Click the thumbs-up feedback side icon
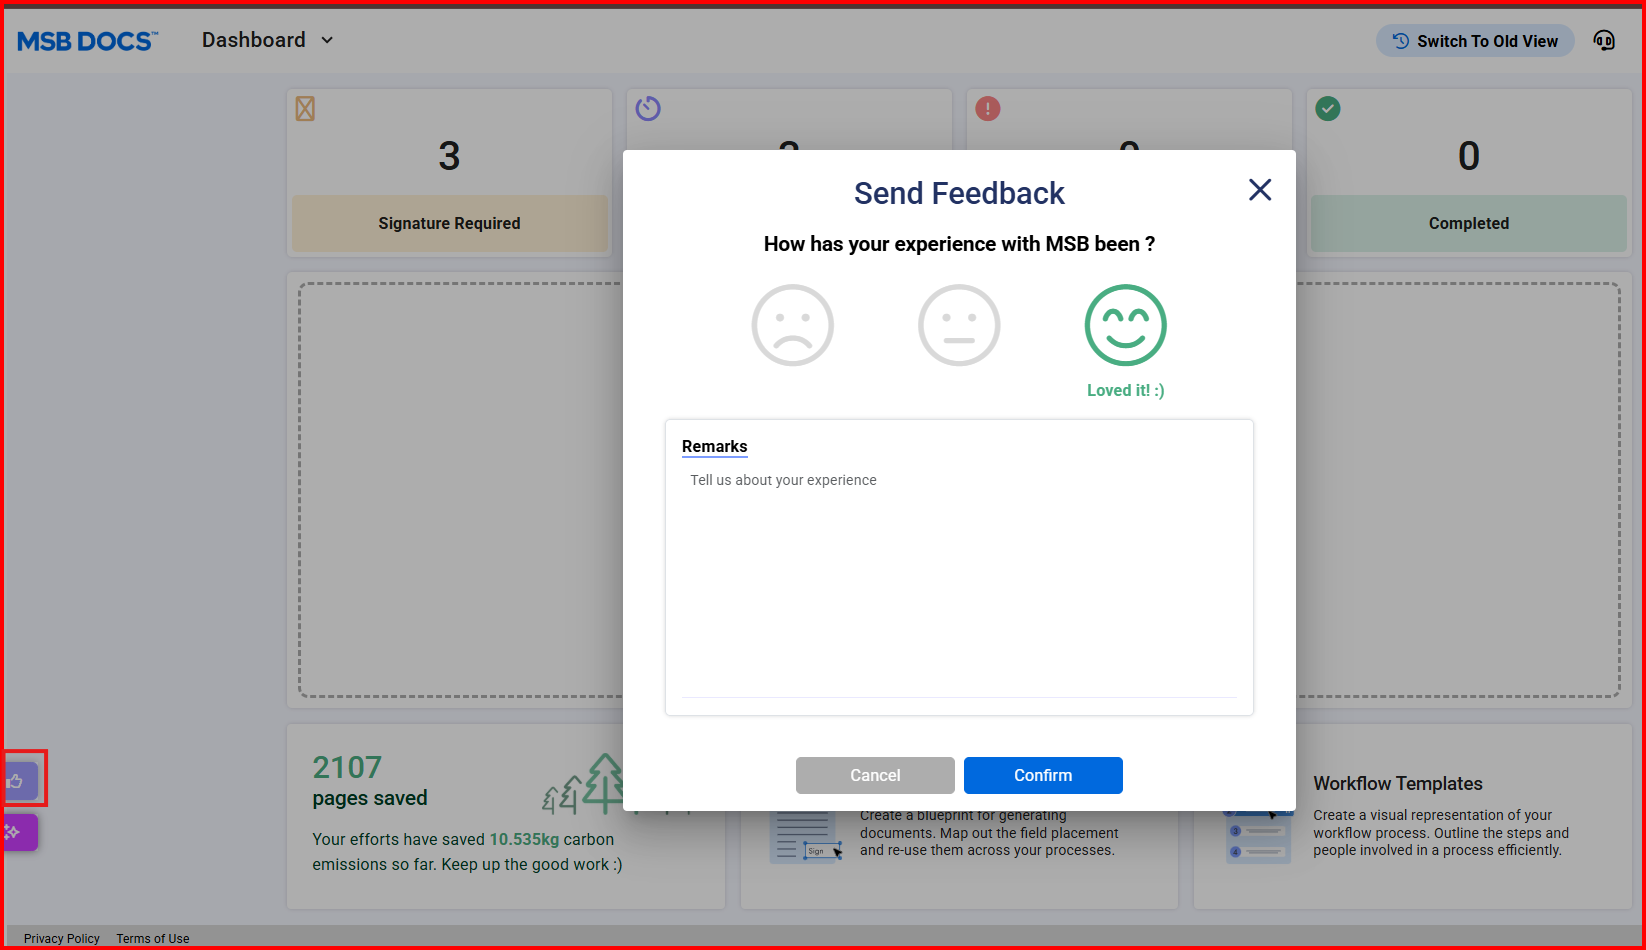 pyautogui.click(x=18, y=781)
